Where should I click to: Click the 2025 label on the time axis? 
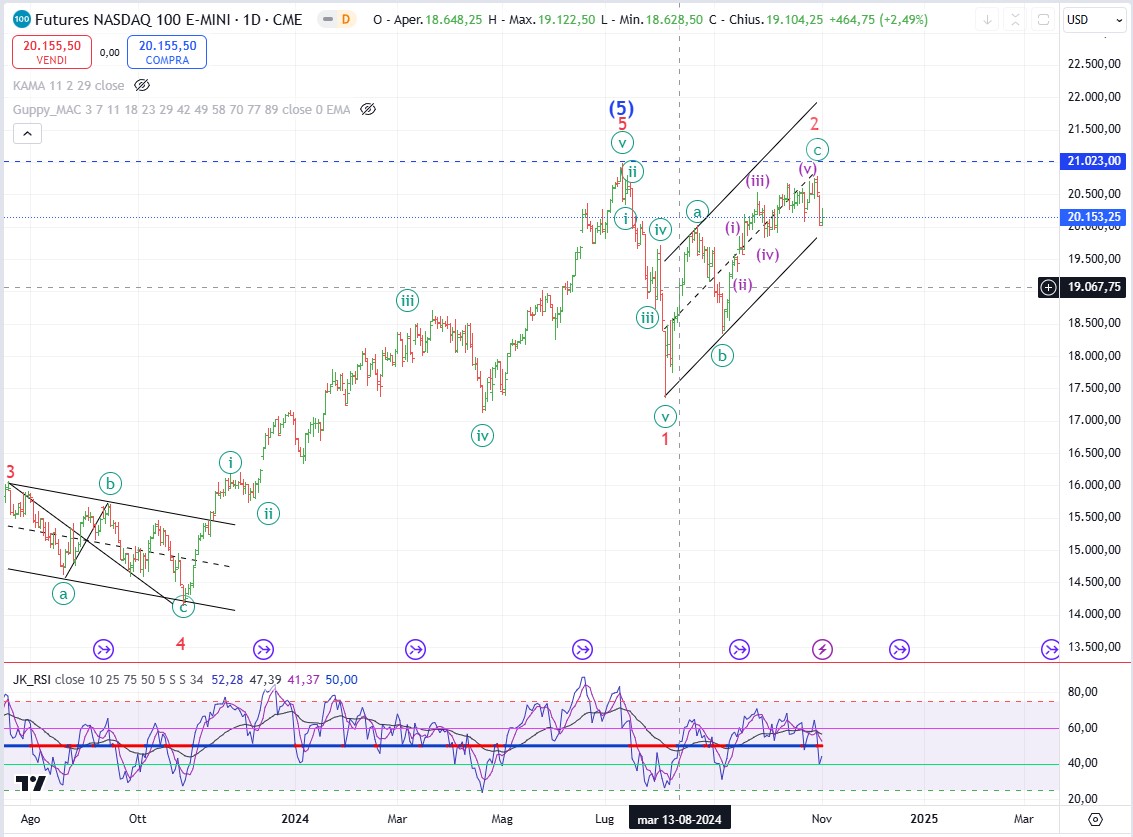(924, 819)
